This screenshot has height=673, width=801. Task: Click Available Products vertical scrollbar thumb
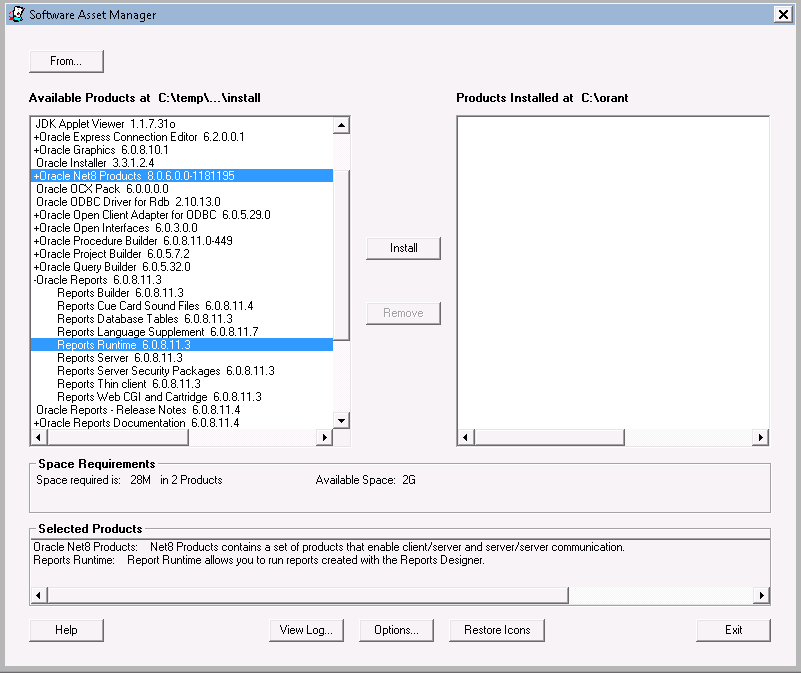tap(341, 255)
